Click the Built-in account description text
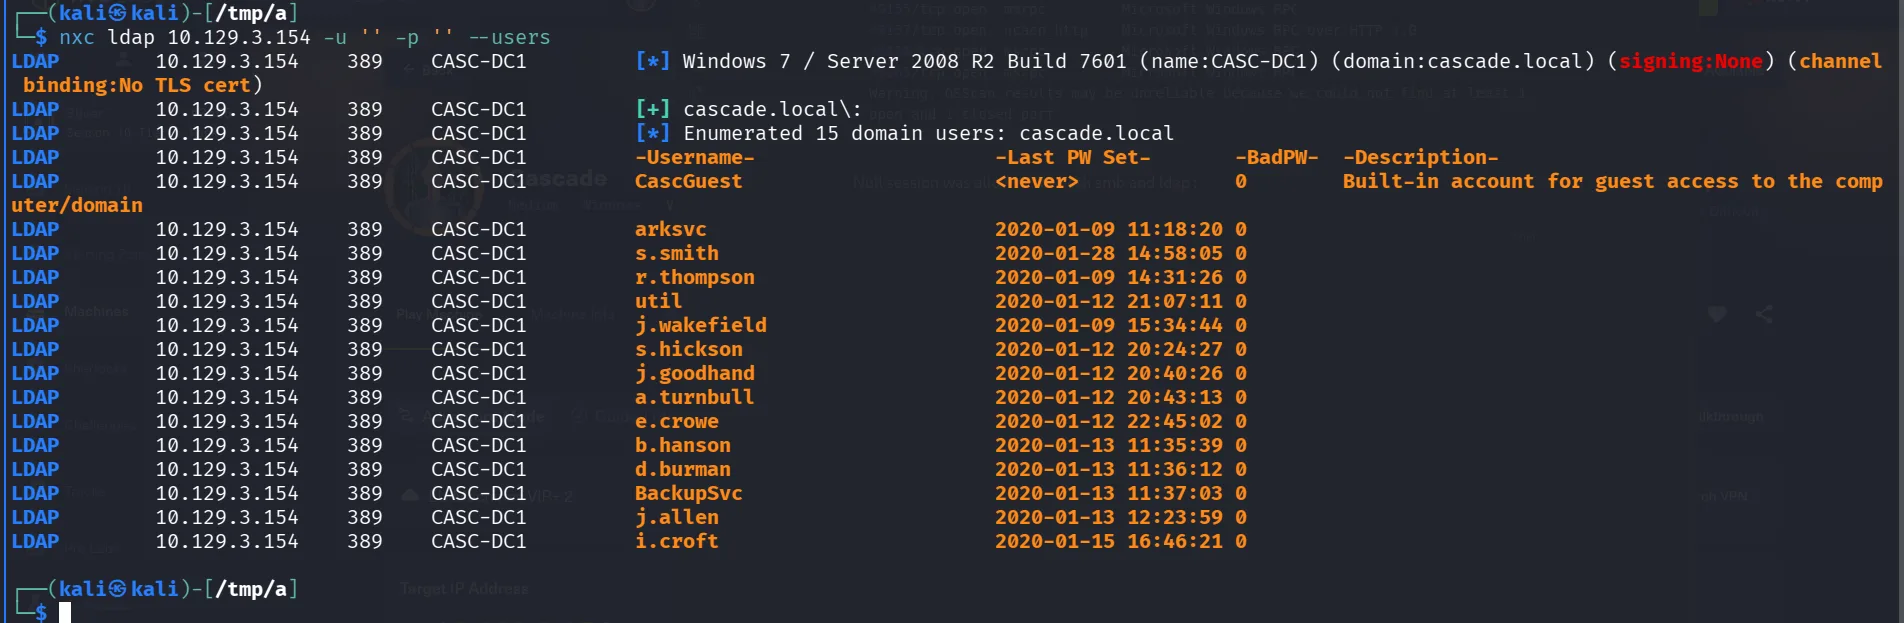Viewport: 1904px width, 623px height. pyautogui.click(x=1612, y=181)
